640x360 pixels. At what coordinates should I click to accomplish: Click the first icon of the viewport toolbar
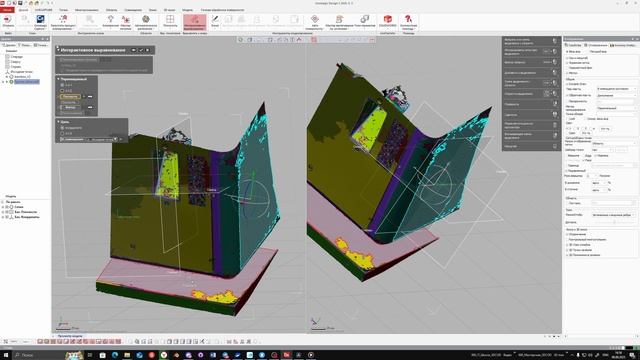coord(240,40)
